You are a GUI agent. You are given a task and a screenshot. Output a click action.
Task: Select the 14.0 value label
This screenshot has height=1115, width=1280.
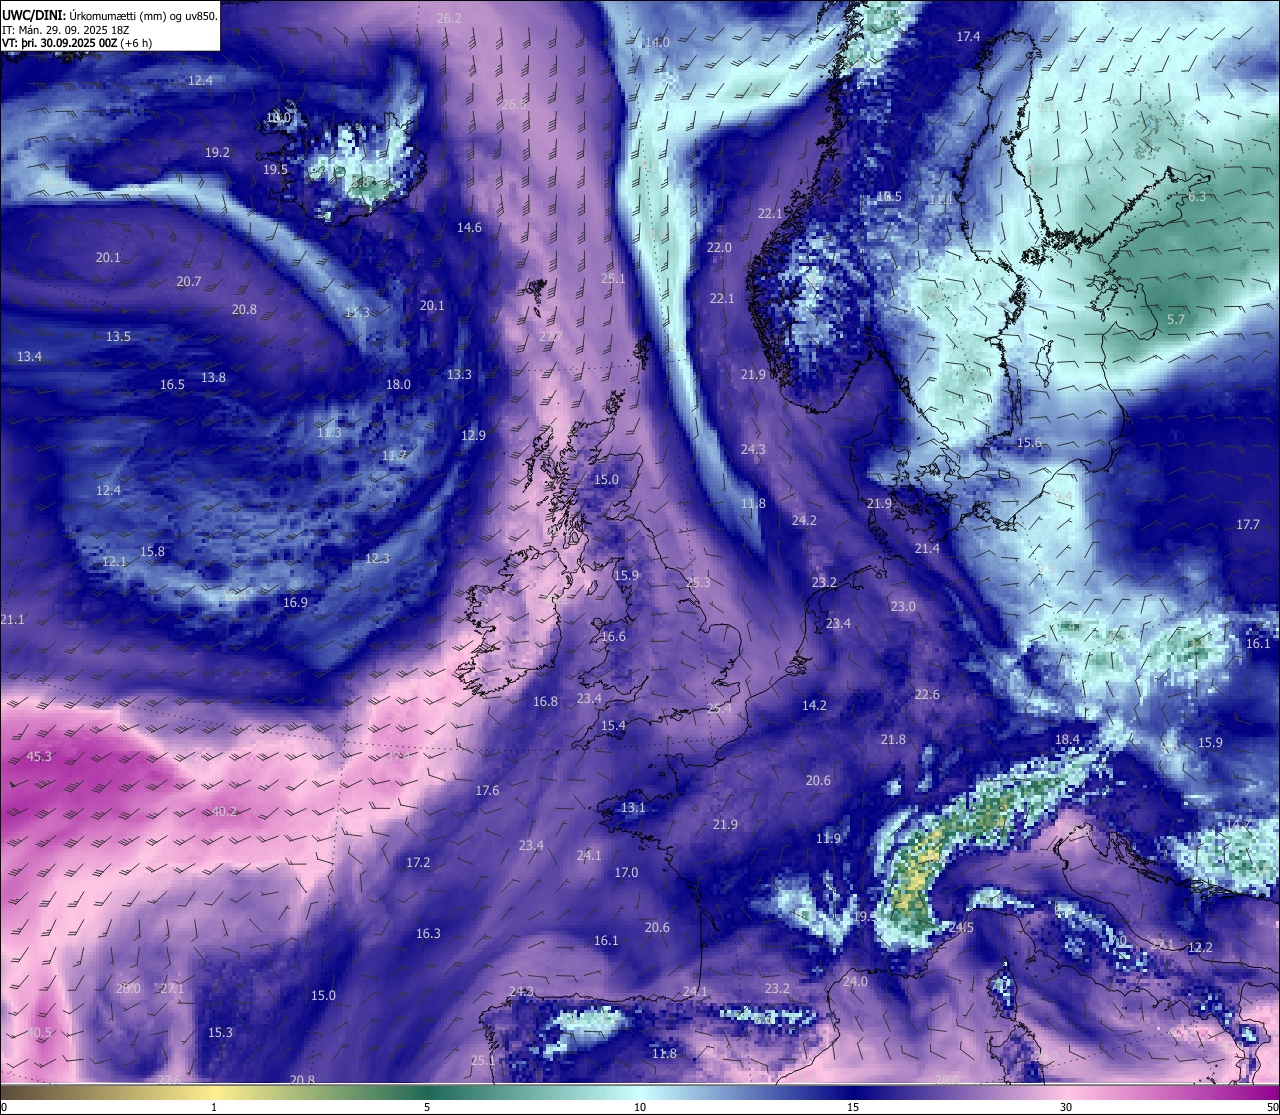coord(657,43)
